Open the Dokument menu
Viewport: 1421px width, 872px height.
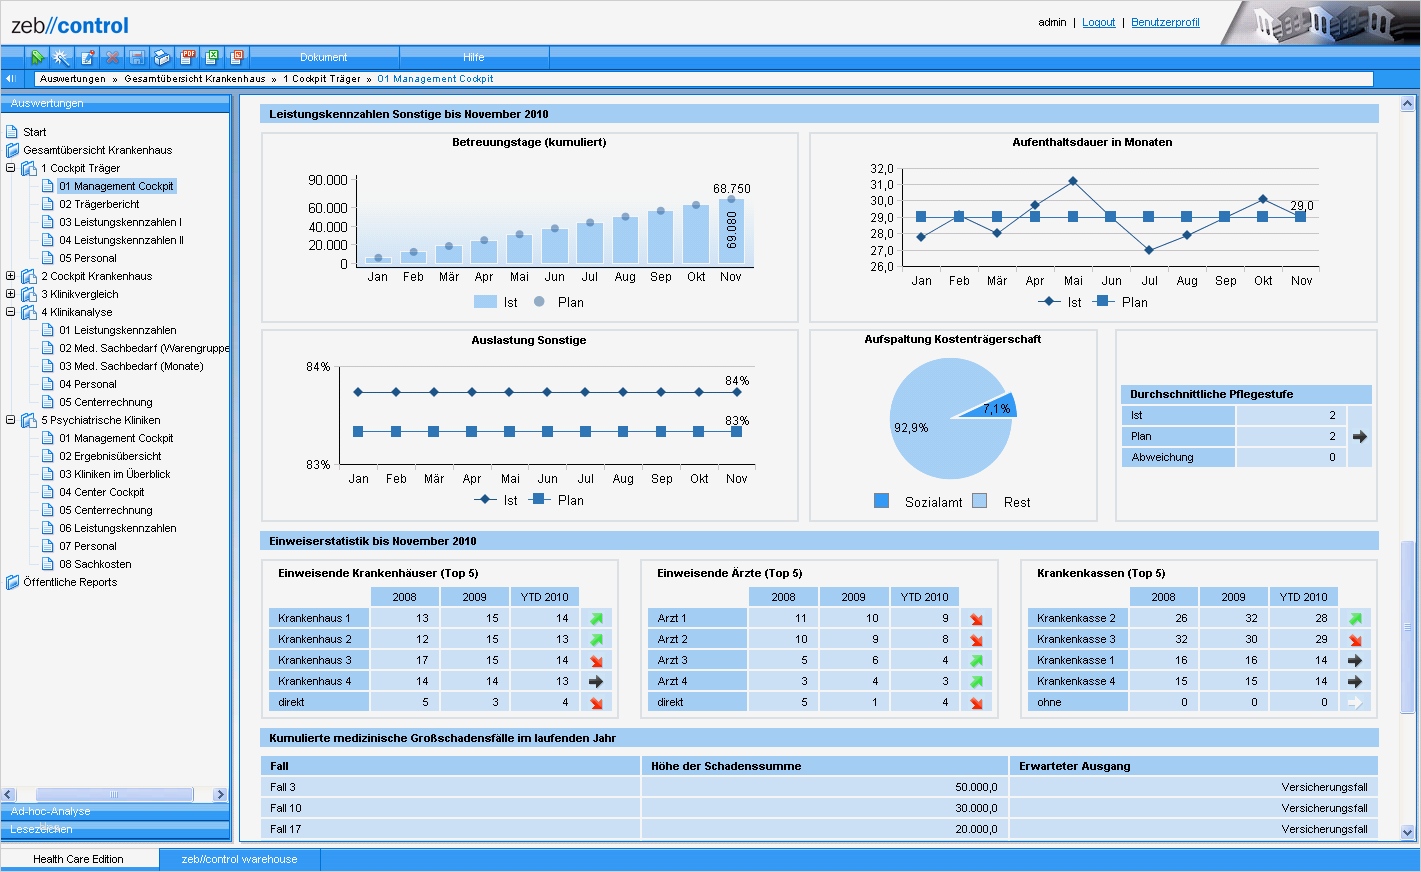click(324, 57)
